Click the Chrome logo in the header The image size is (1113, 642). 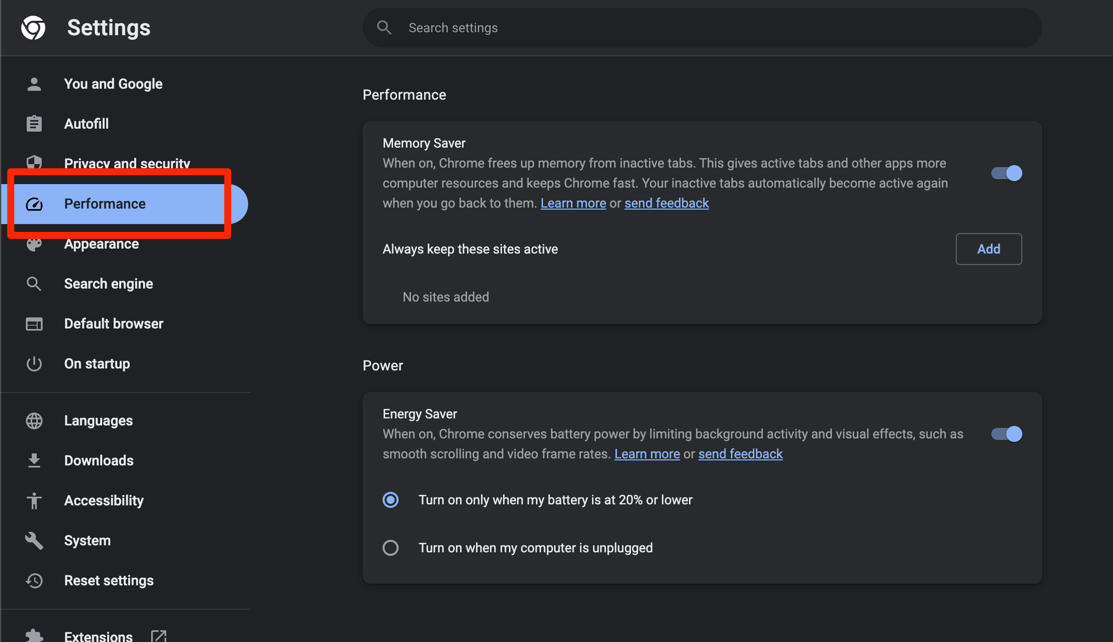point(33,27)
